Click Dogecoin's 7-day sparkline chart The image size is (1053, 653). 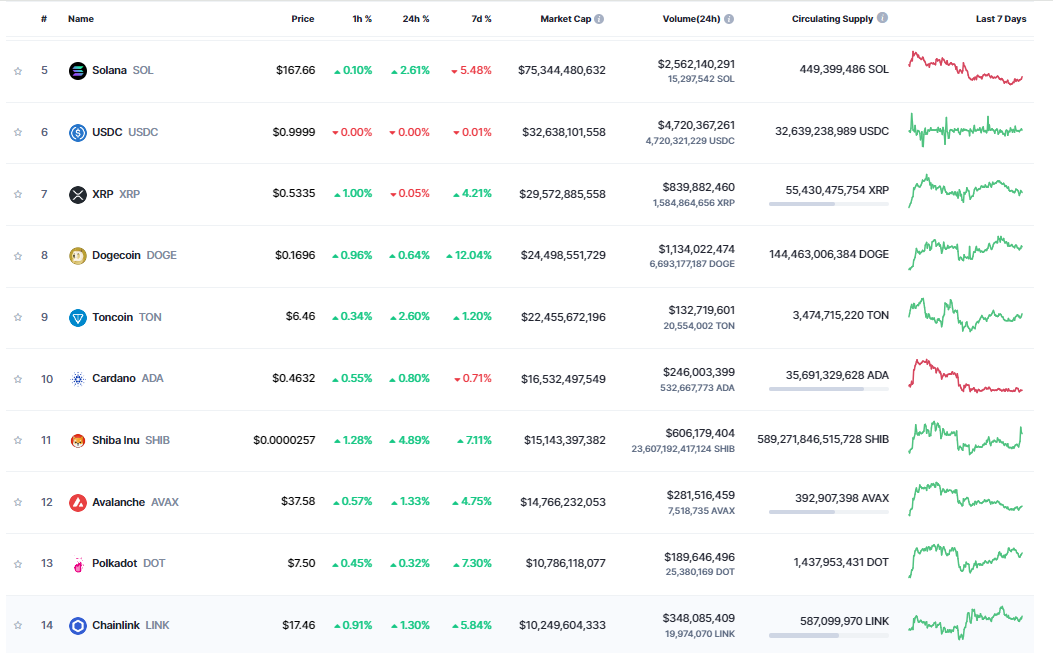(x=964, y=255)
